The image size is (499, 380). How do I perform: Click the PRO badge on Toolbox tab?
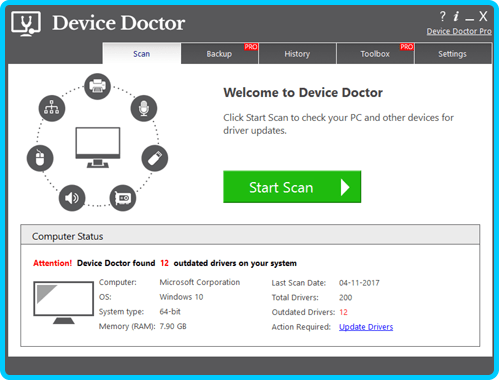[x=407, y=47]
